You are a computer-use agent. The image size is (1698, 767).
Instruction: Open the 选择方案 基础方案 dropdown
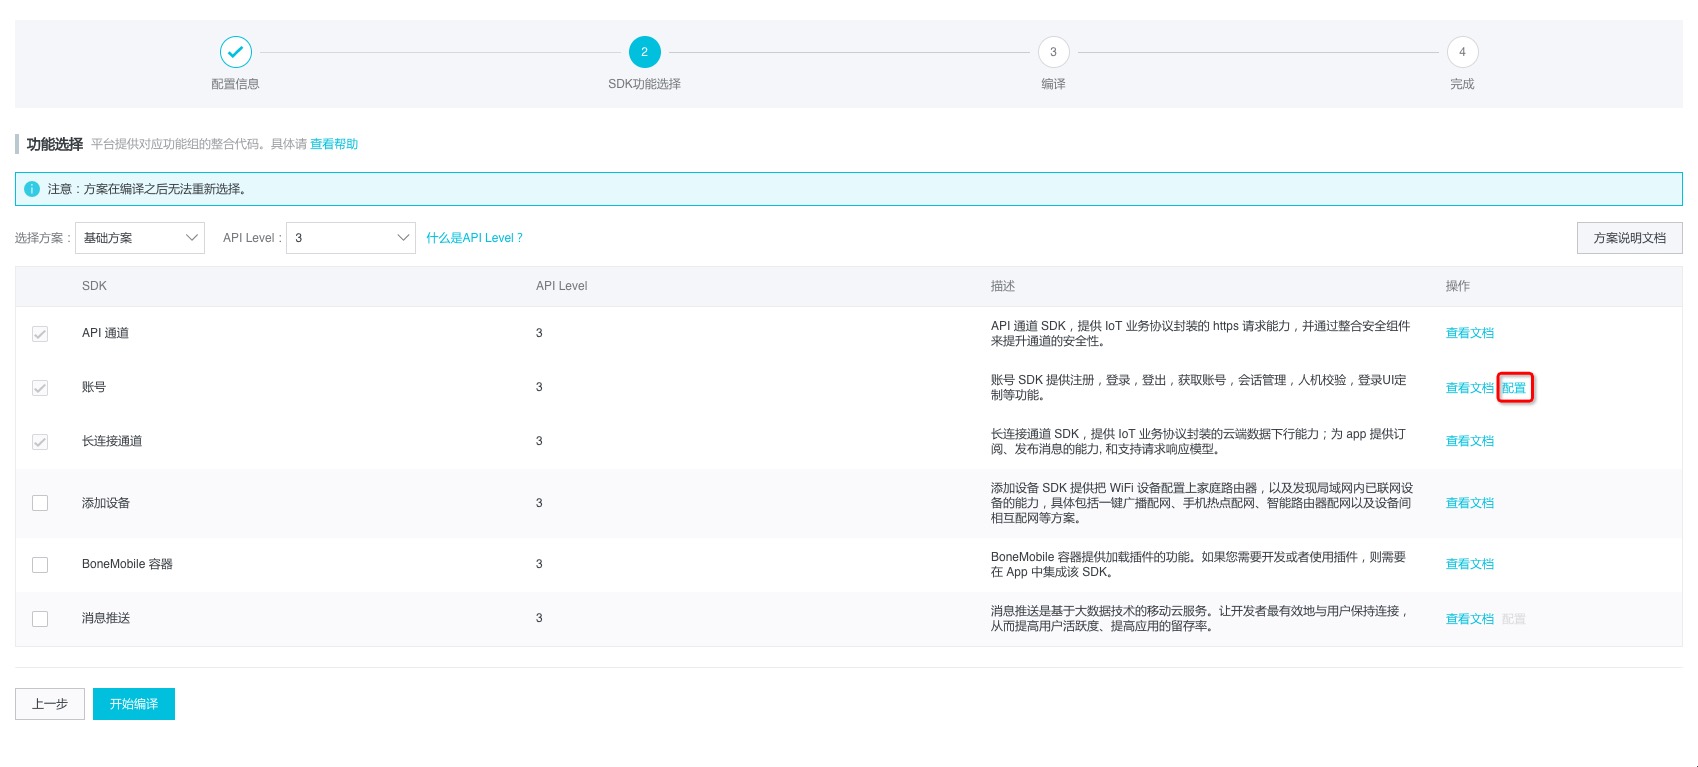140,238
